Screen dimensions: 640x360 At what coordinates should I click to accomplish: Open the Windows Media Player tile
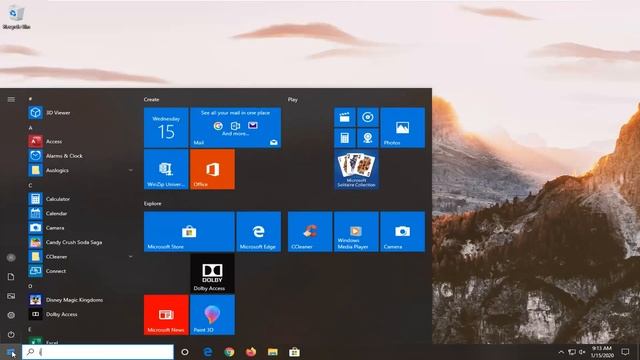coord(356,231)
